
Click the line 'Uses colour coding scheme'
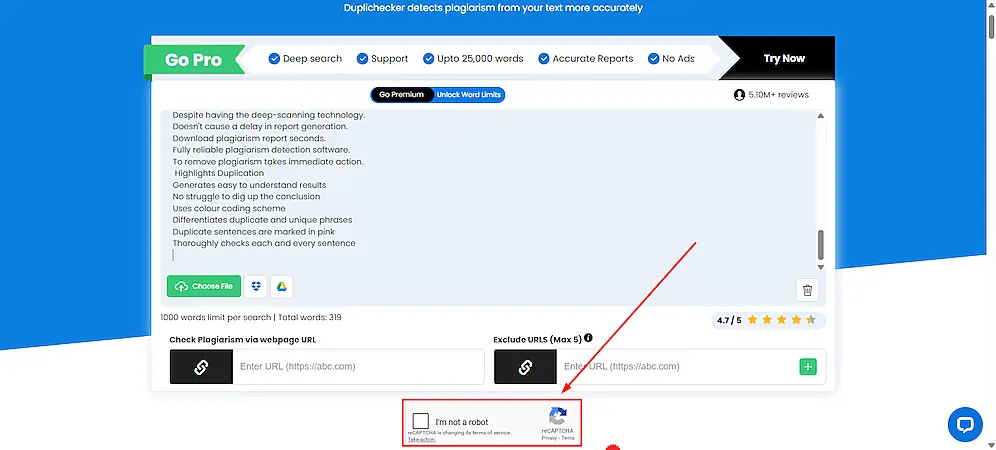(229, 208)
